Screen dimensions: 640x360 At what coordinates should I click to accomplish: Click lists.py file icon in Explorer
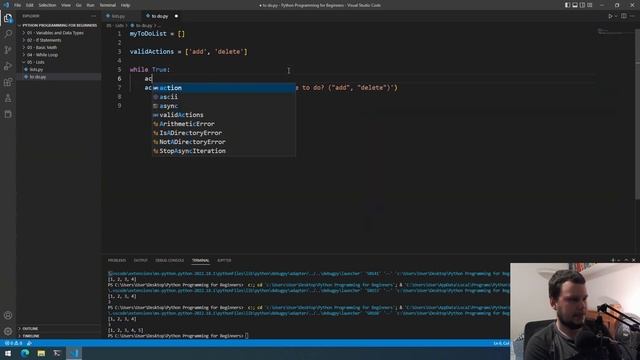point(26,69)
